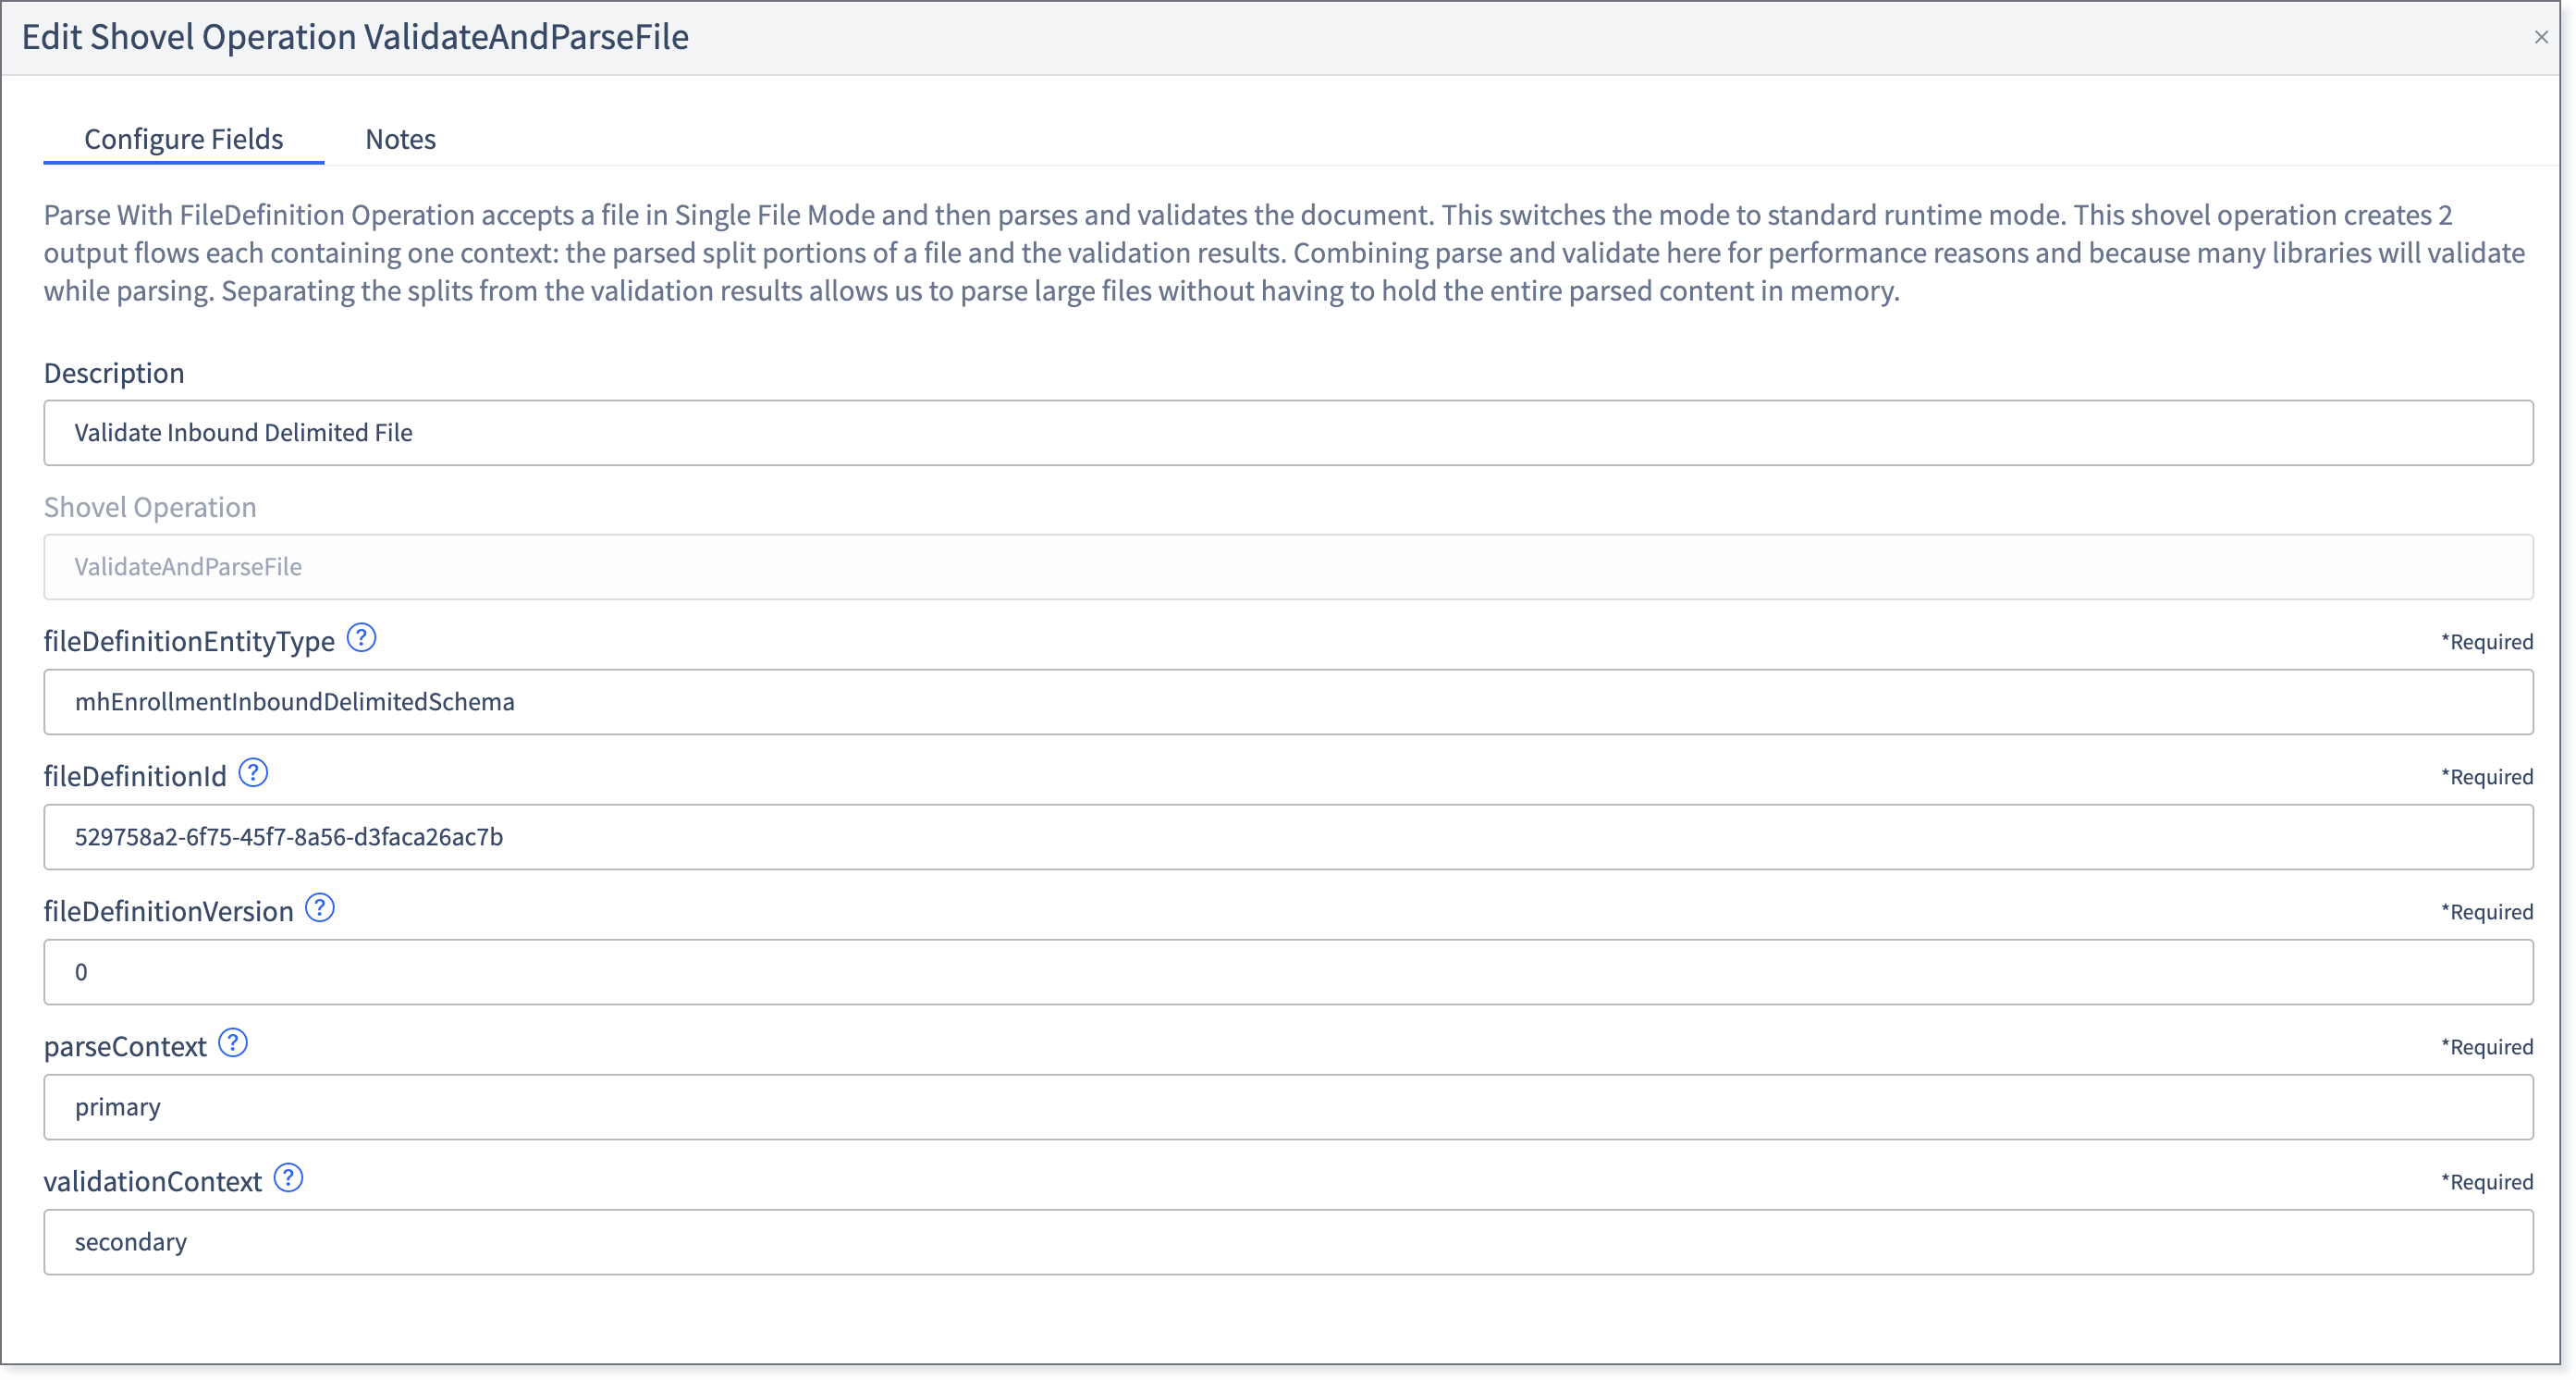Click fileDefinitionVersion help question mark
This screenshot has height=1380, width=2576.
pos(320,908)
